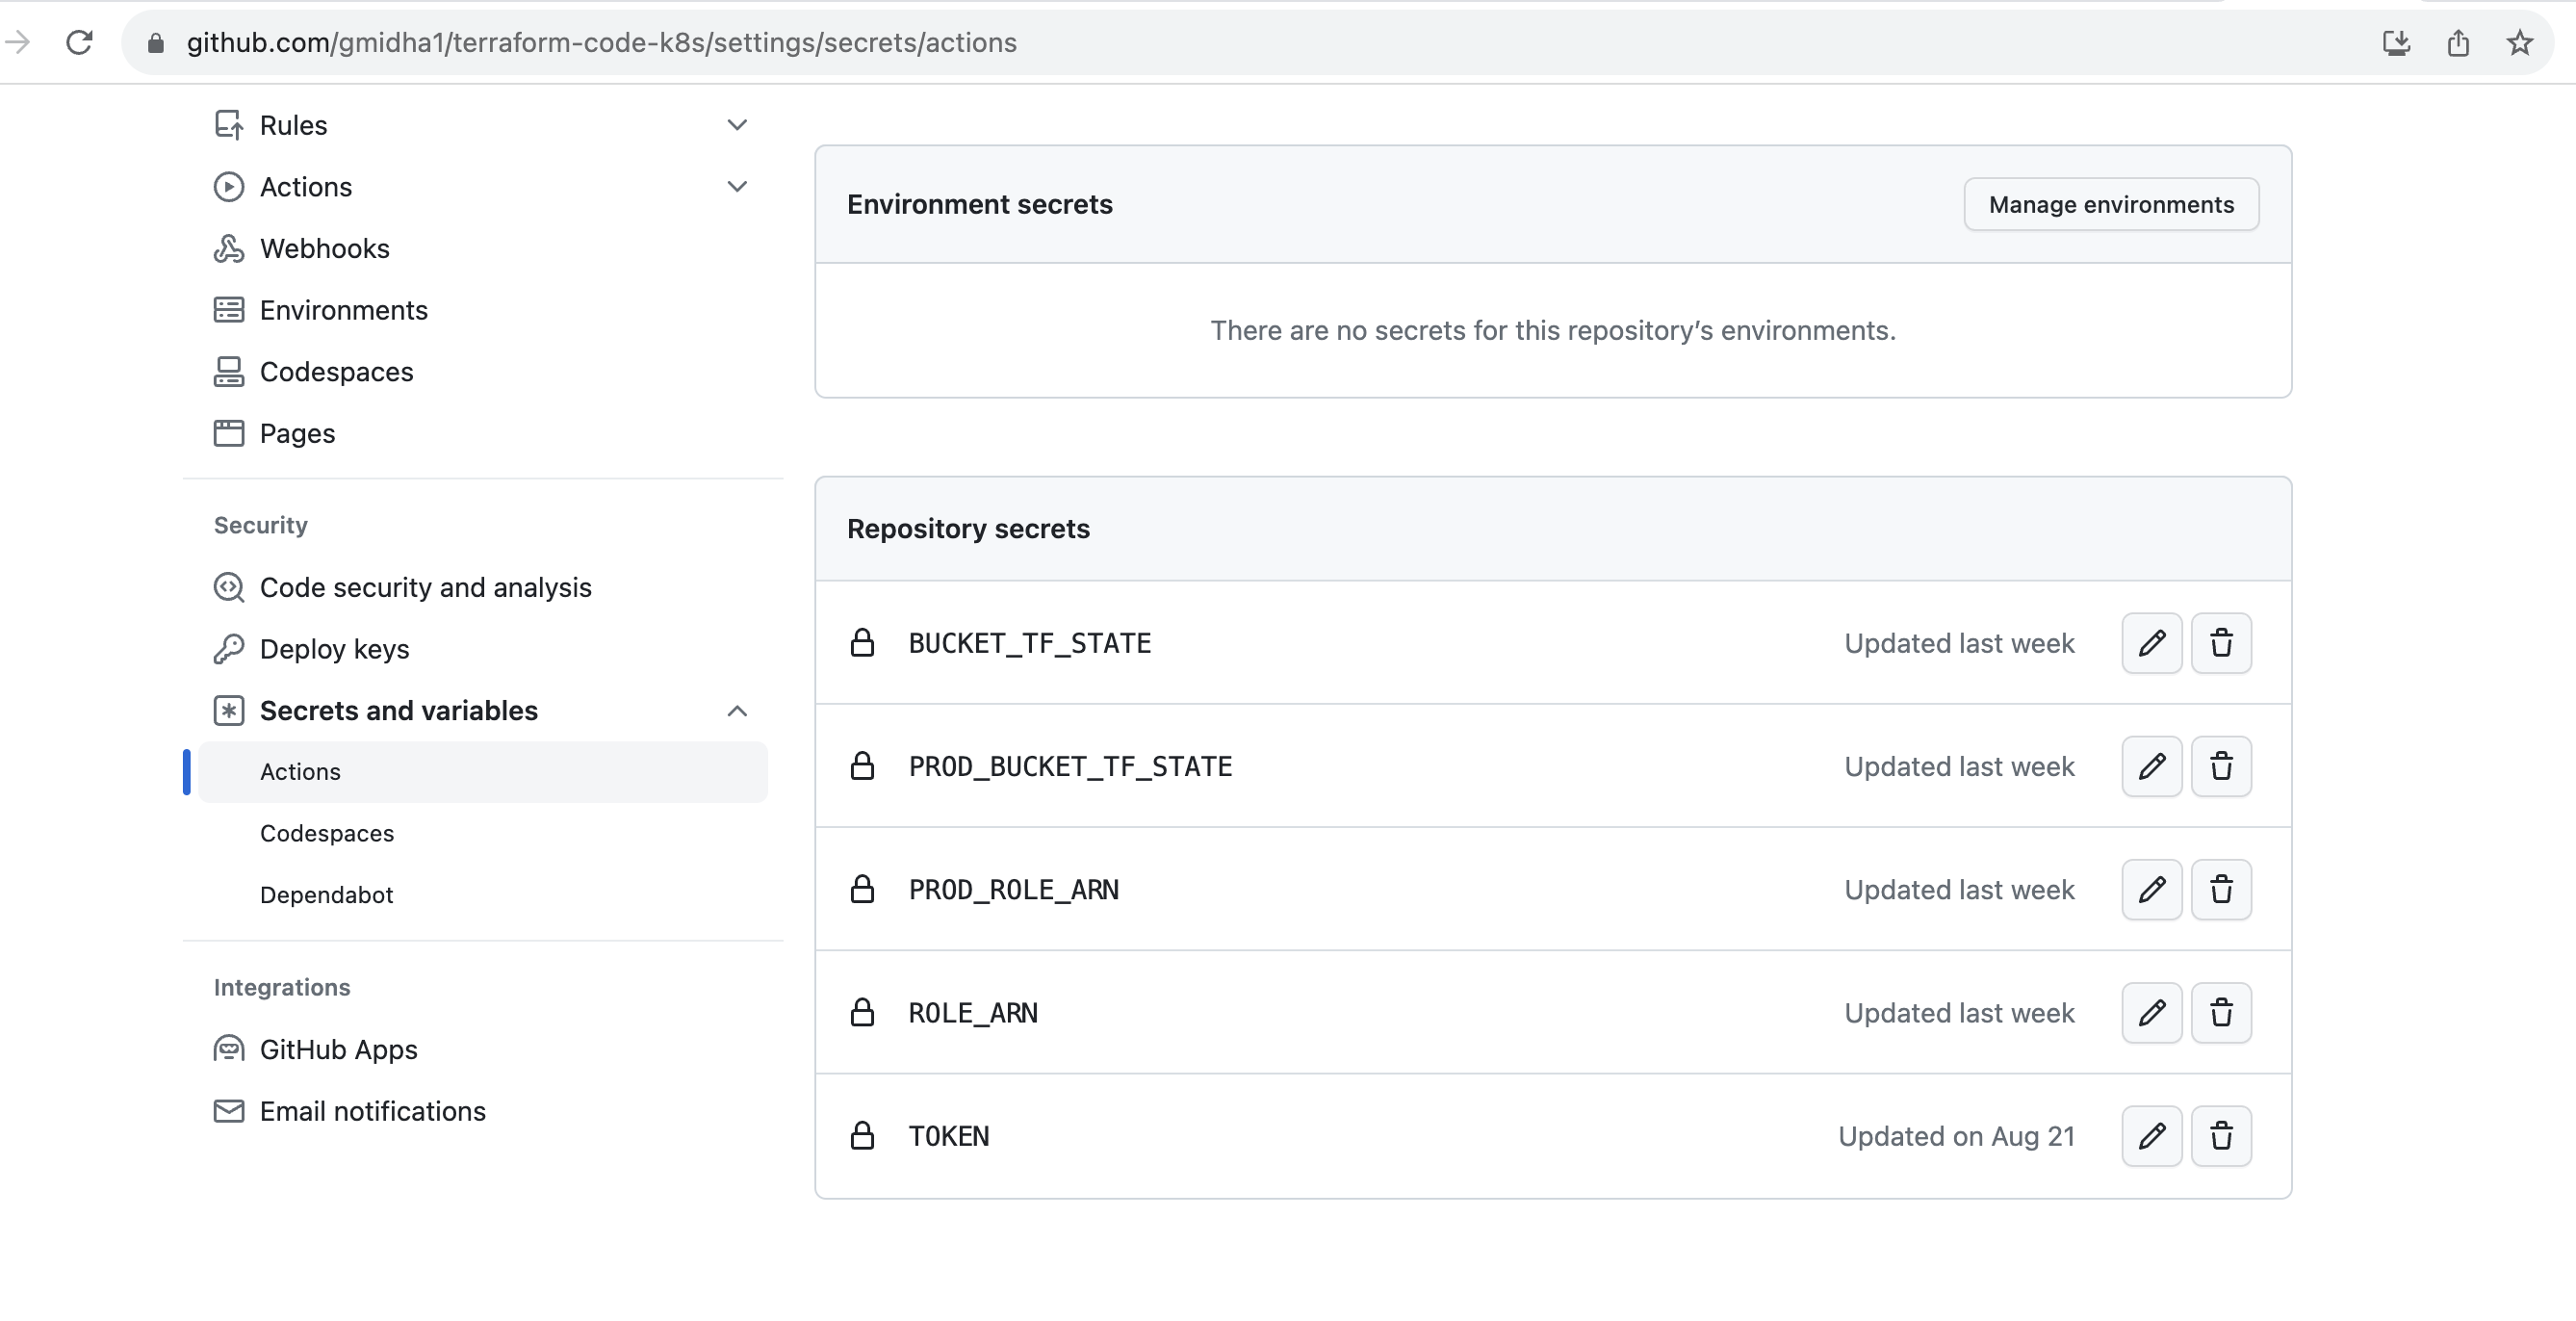Click the BUCKET_TF_STATE secret name
Image resolution: width=2576 pixels, height=1321 pixels.
tap(1029, 643)
